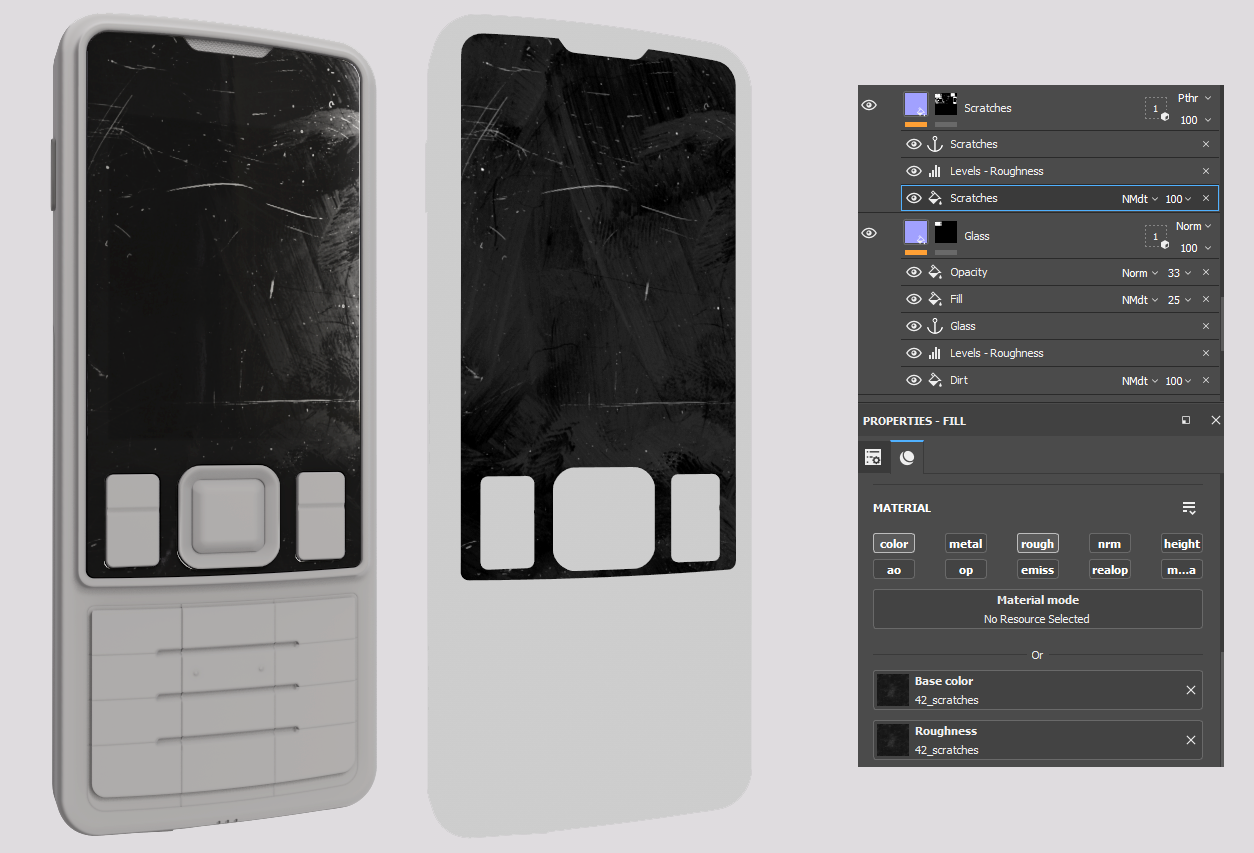
Task: Open the opacity dropdown of the Glass layer
Action: 1194,248
